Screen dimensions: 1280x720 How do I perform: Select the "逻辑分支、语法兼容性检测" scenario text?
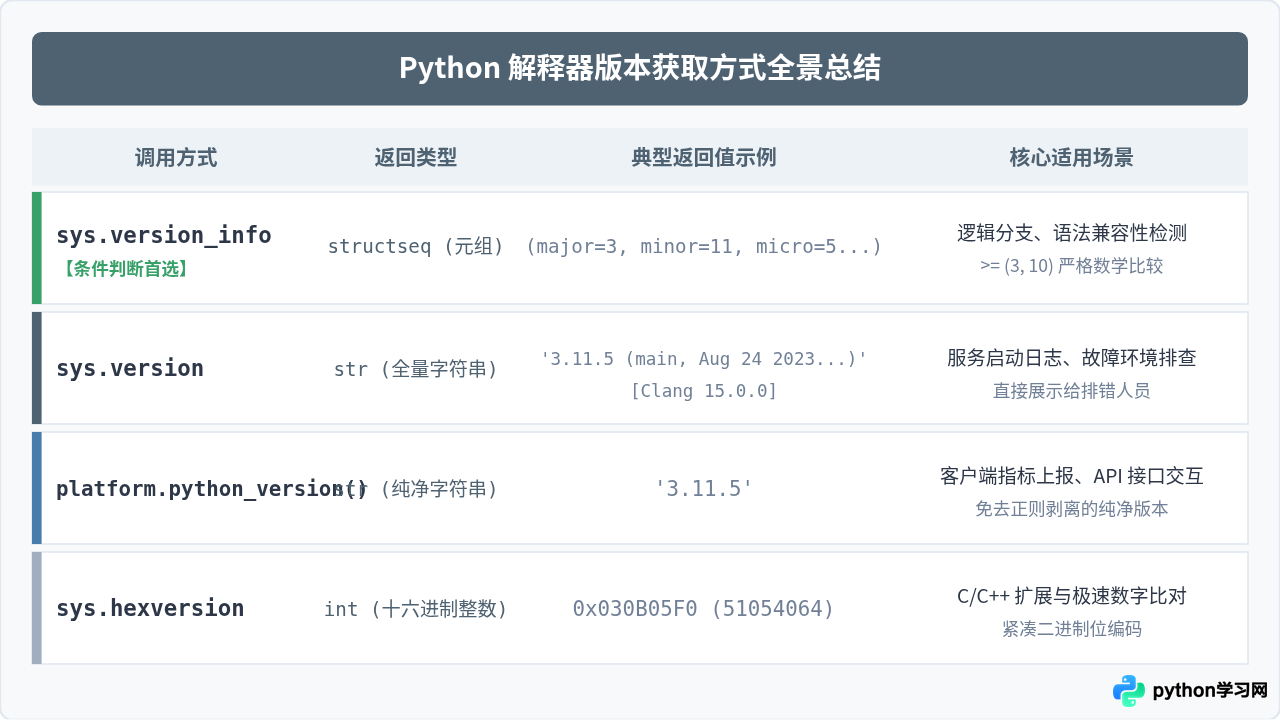pos(1072,233)
